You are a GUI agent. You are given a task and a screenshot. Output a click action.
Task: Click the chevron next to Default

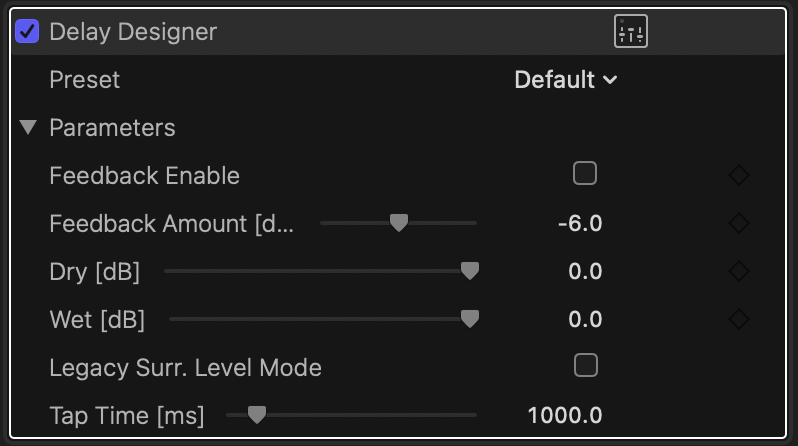coord(610,80)
